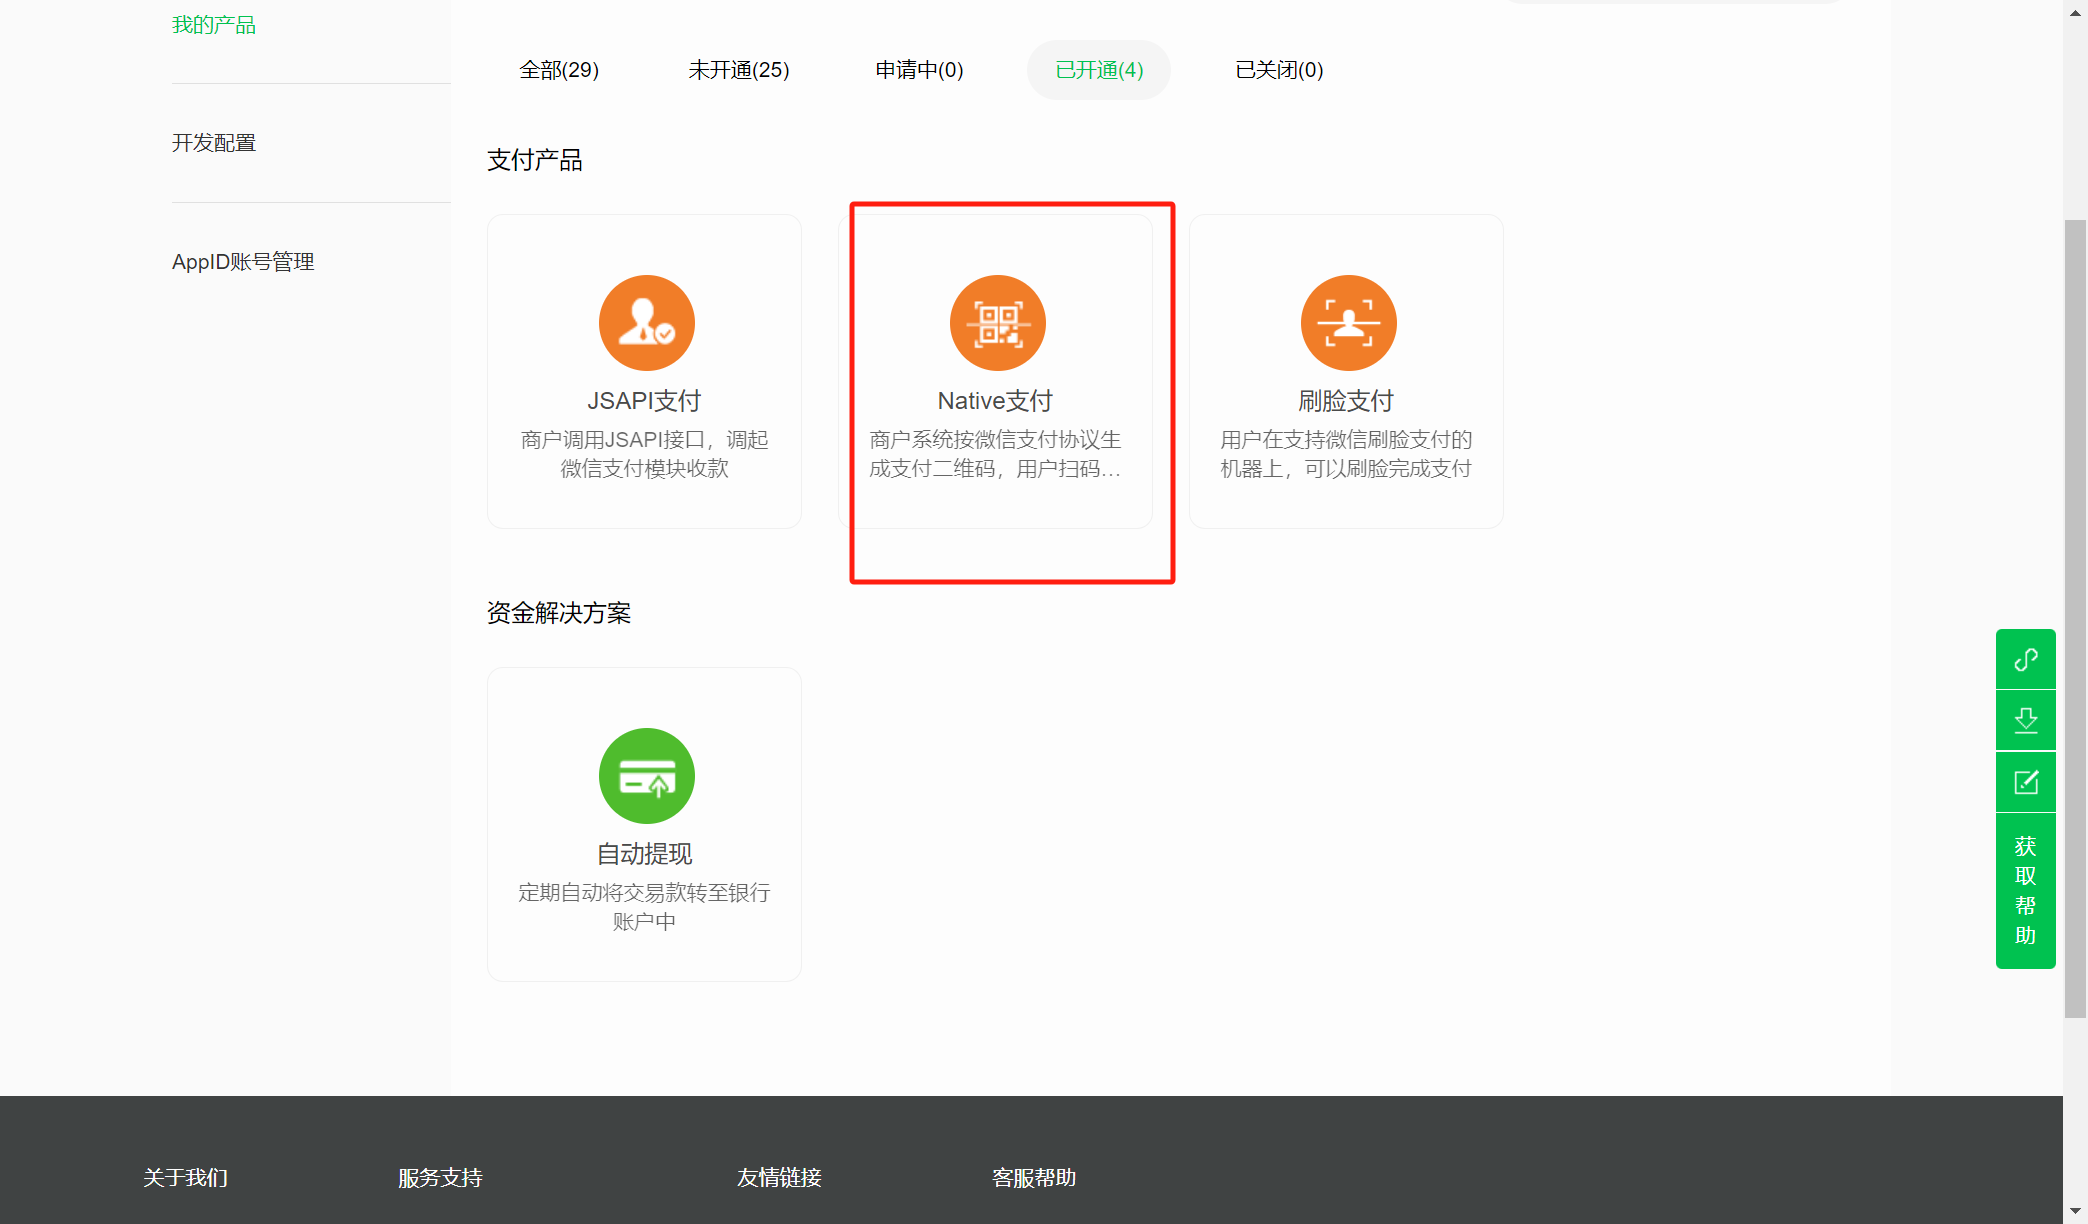Click the 自动提现 green card icon
Screen dimensions: 2088x1224
(646, 776)
